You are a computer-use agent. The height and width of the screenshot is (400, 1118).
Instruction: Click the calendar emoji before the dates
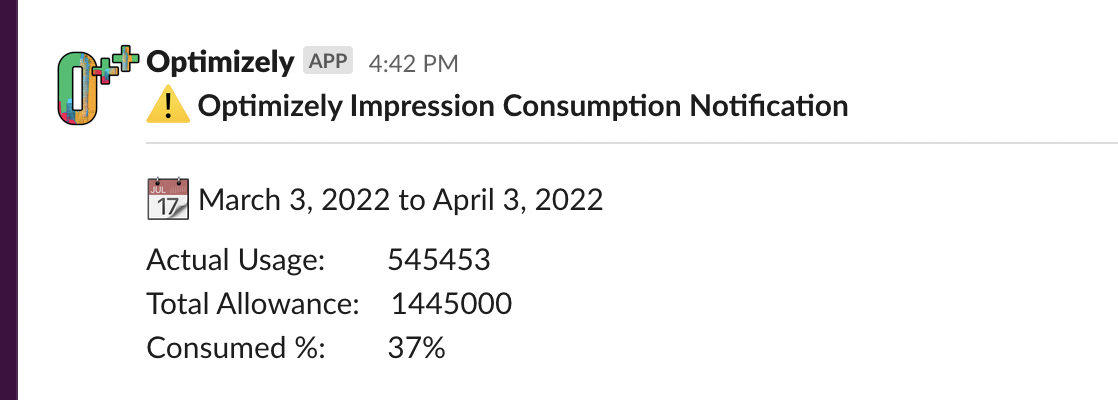click(x=168, y=198)
